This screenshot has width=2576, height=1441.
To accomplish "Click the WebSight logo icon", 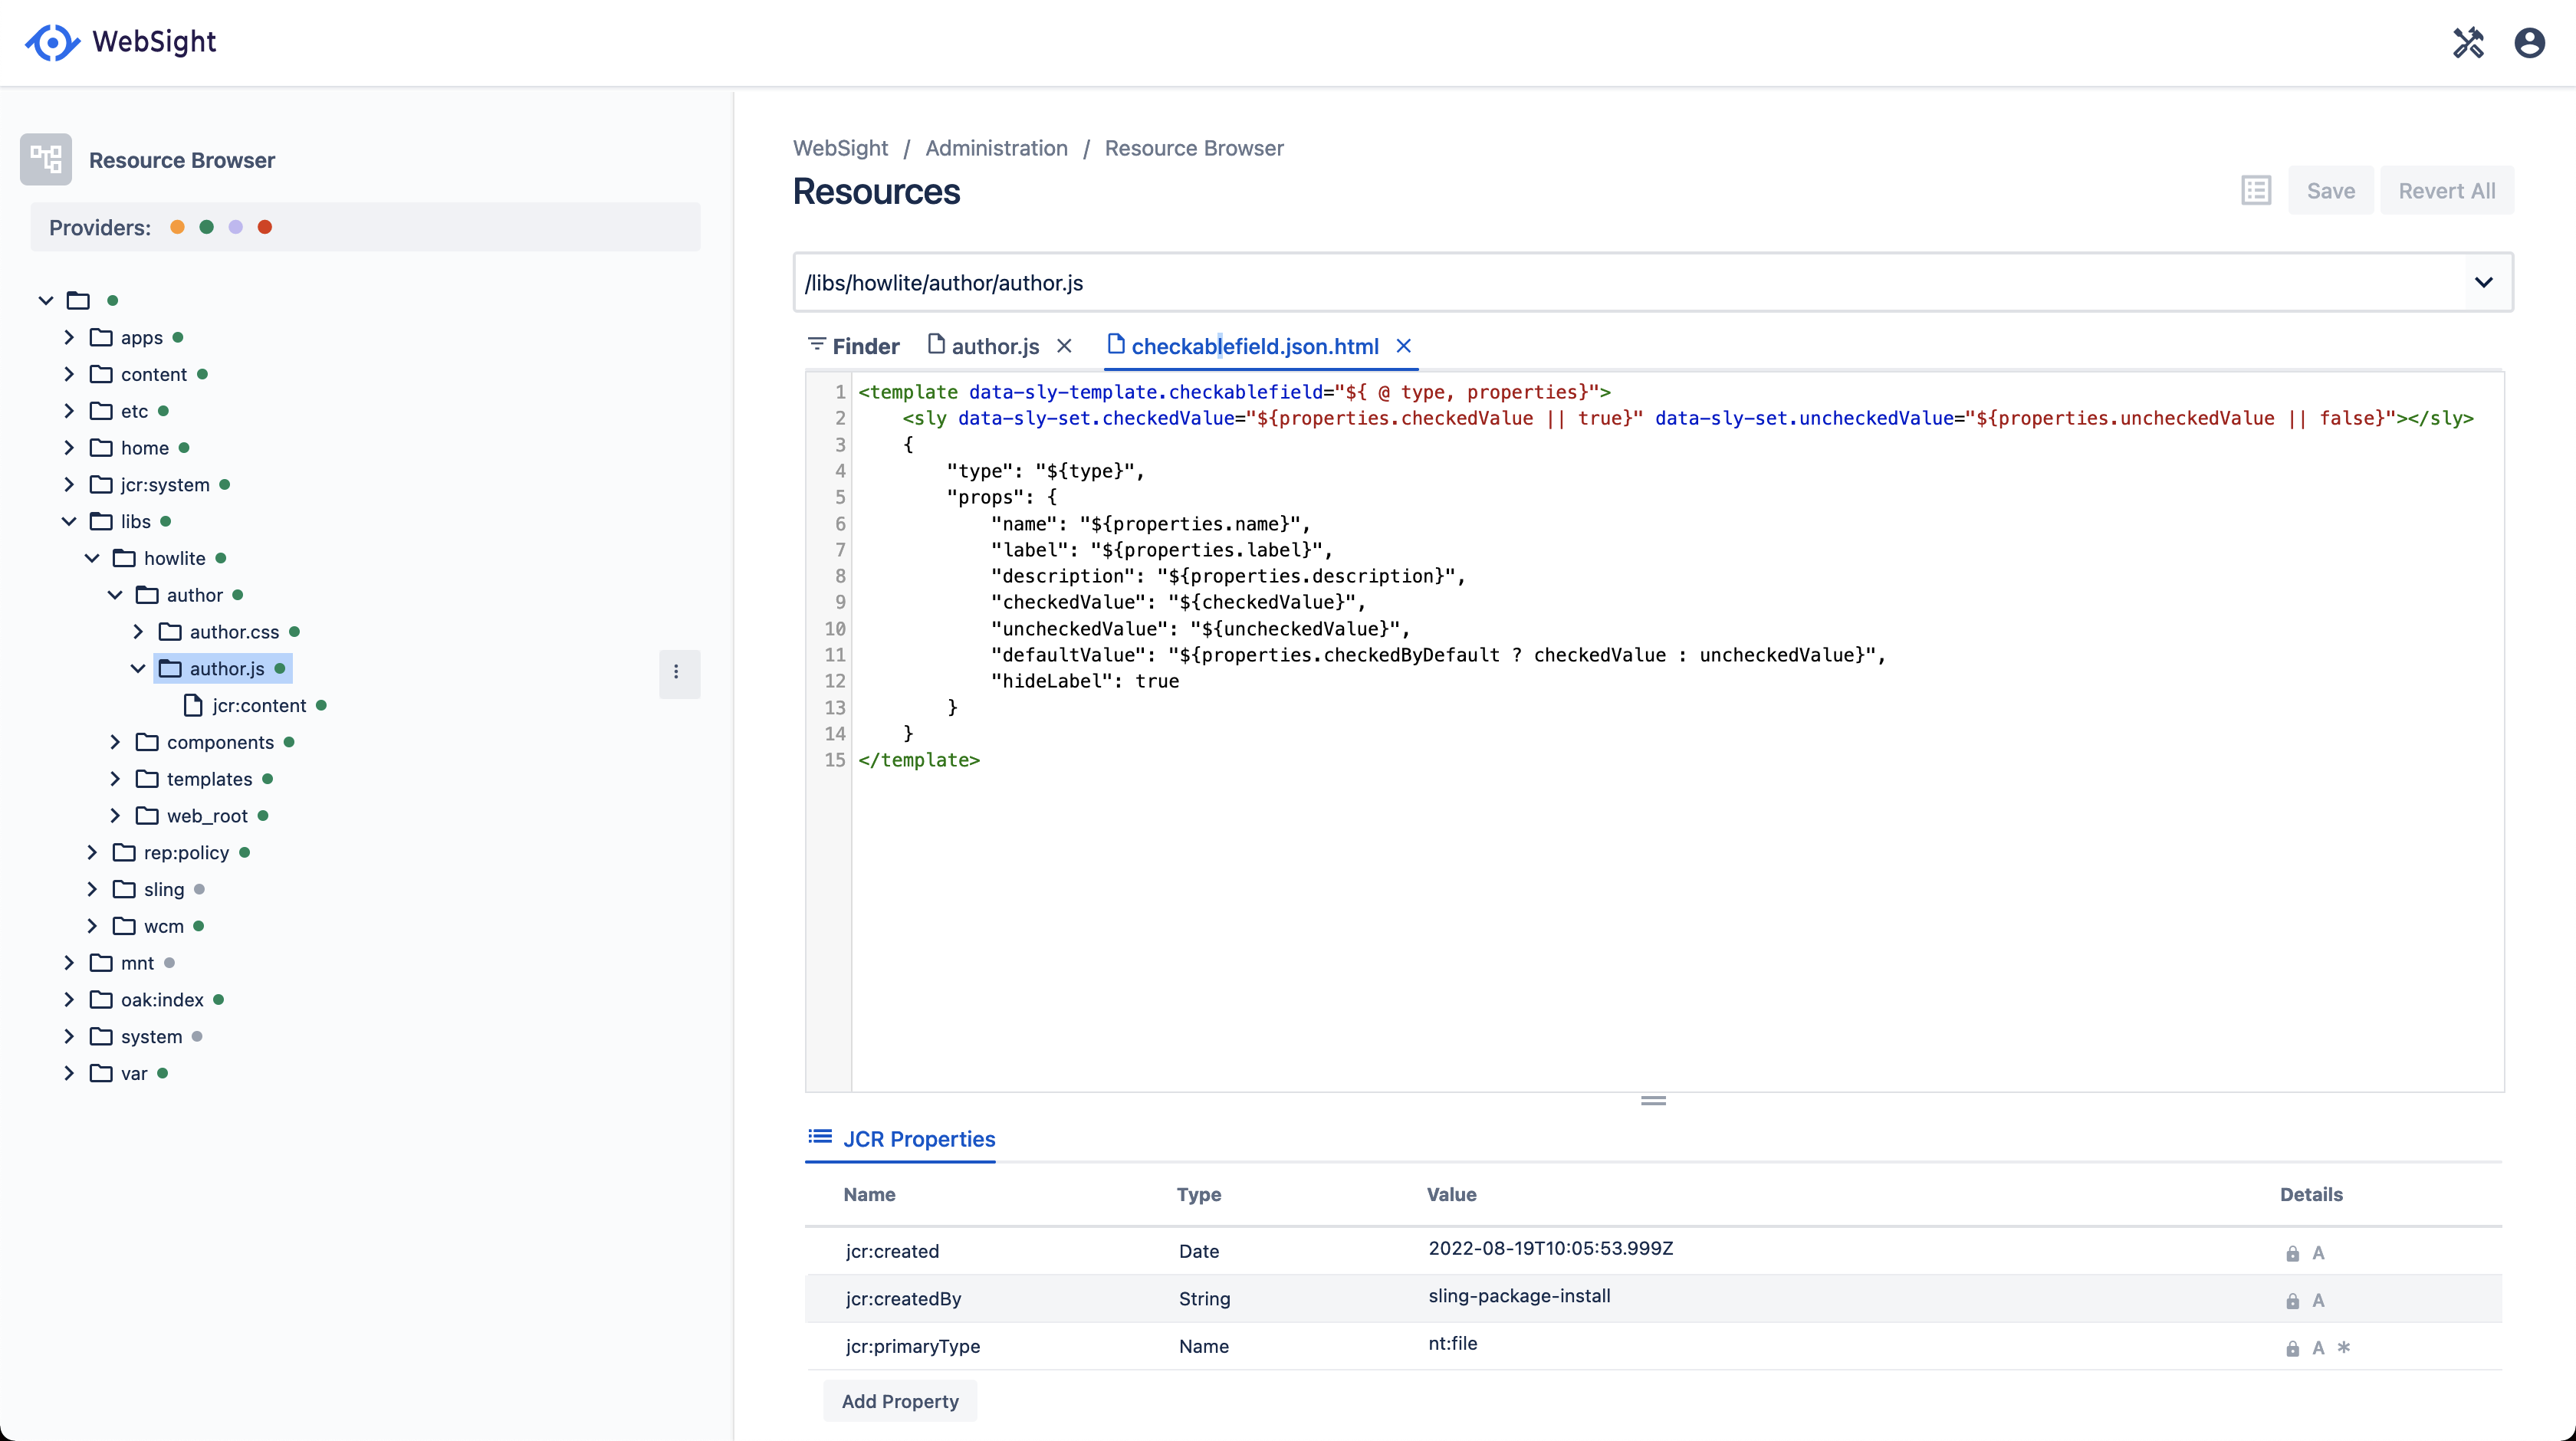I will point(52,42).
